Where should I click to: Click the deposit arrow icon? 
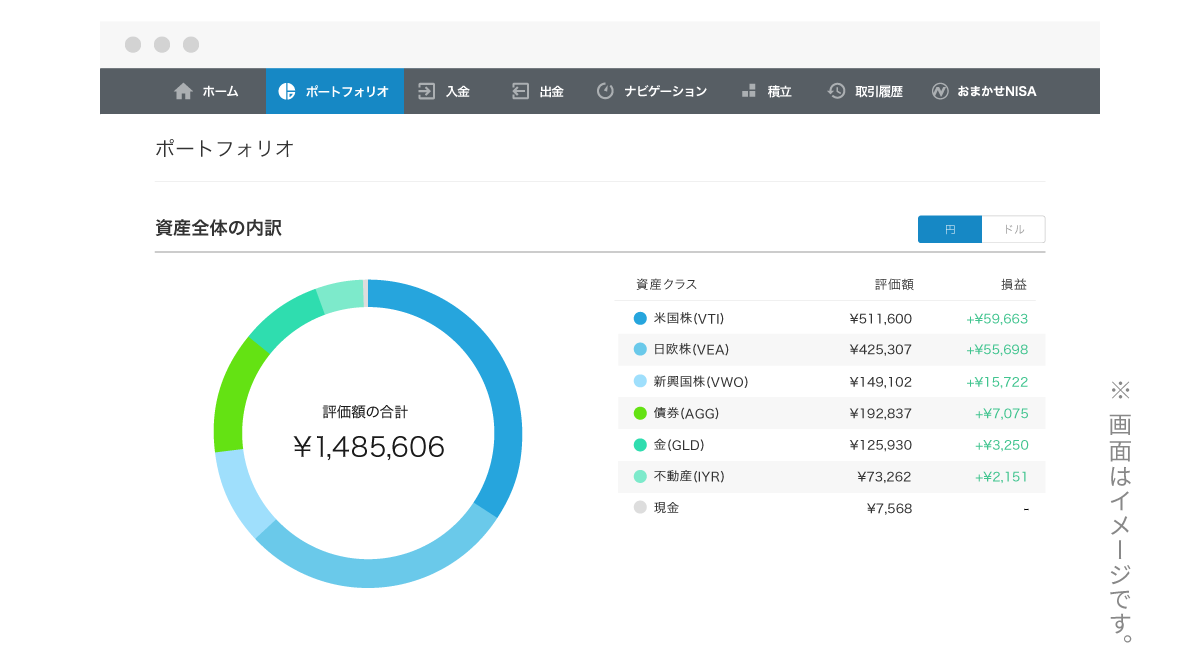[427, 91]
